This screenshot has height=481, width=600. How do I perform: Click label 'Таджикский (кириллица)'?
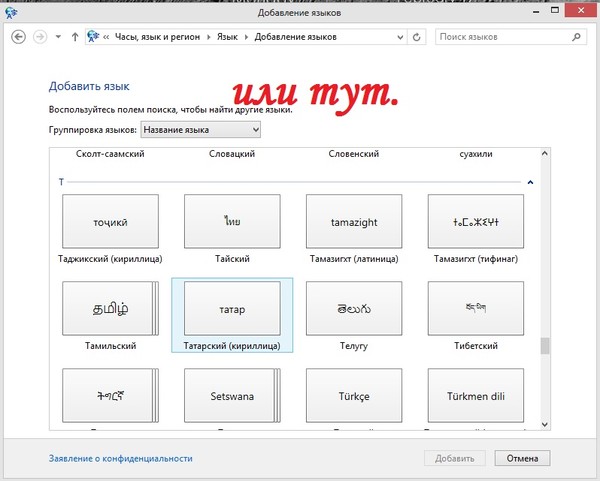pyautogui.click(x=110, y=259)
